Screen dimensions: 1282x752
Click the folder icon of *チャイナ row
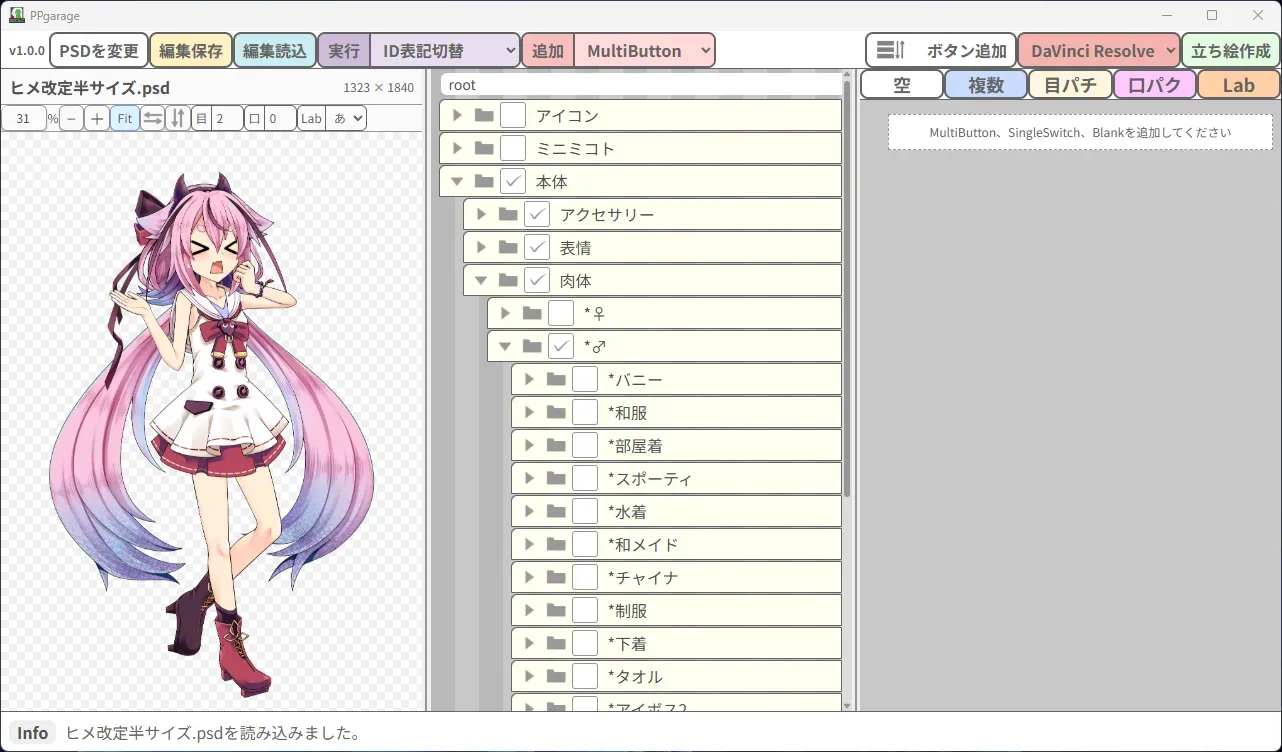557,577
